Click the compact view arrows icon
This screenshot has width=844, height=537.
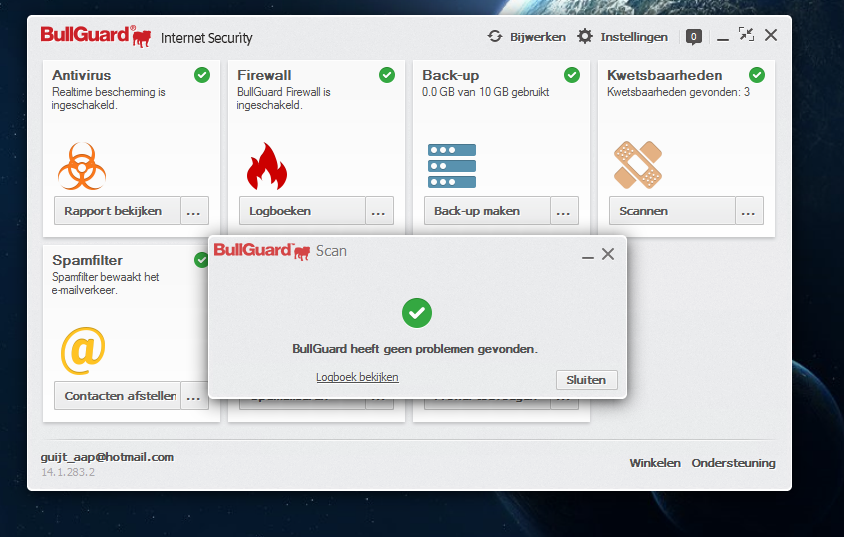pos(746,34)
